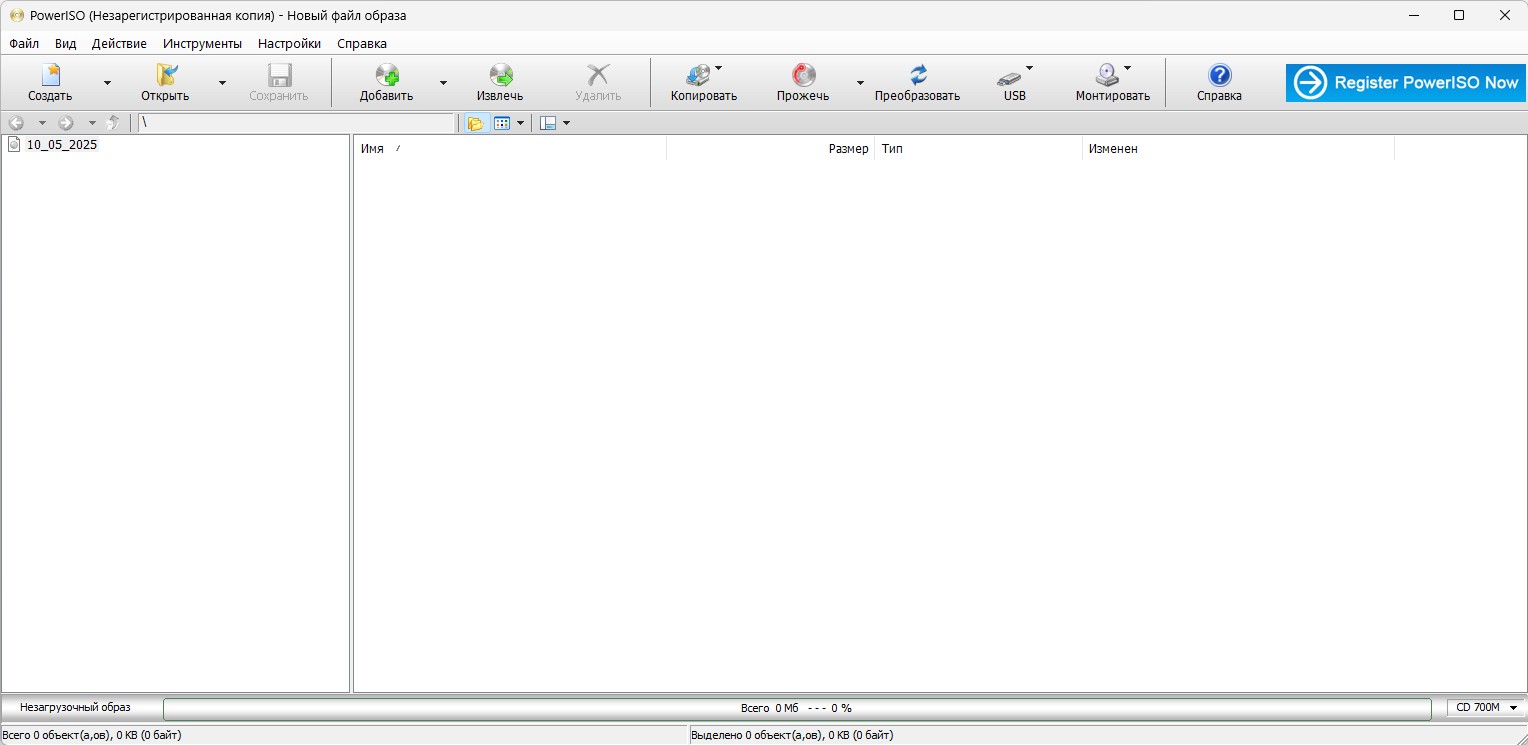Click the Register PowerISO Now banner
Screen dimensions: 1528x745
[x=1406, y=83]
